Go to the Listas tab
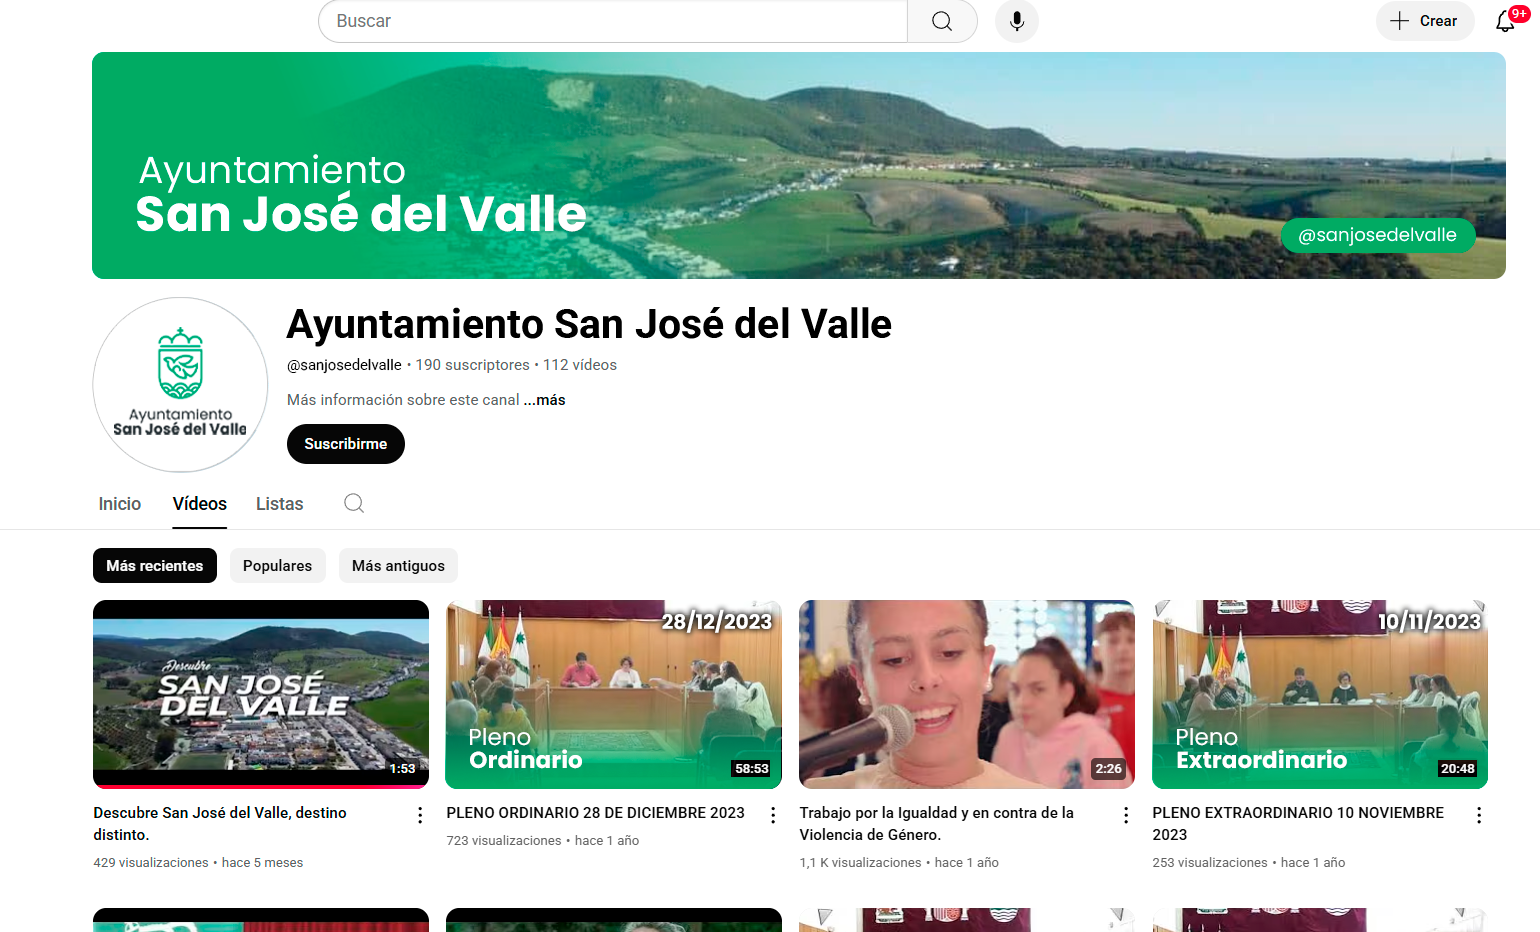1540x932 pixels. 279,504
